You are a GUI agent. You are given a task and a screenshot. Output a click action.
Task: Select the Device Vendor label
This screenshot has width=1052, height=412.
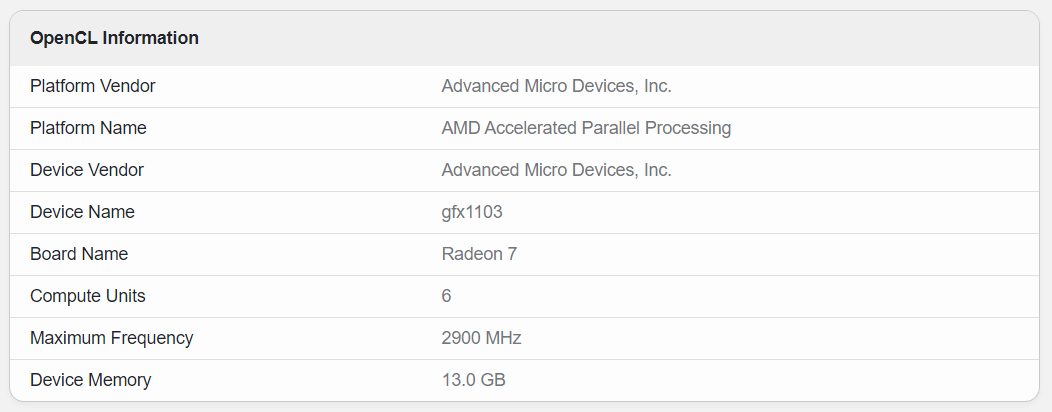(x=87, y=170)
